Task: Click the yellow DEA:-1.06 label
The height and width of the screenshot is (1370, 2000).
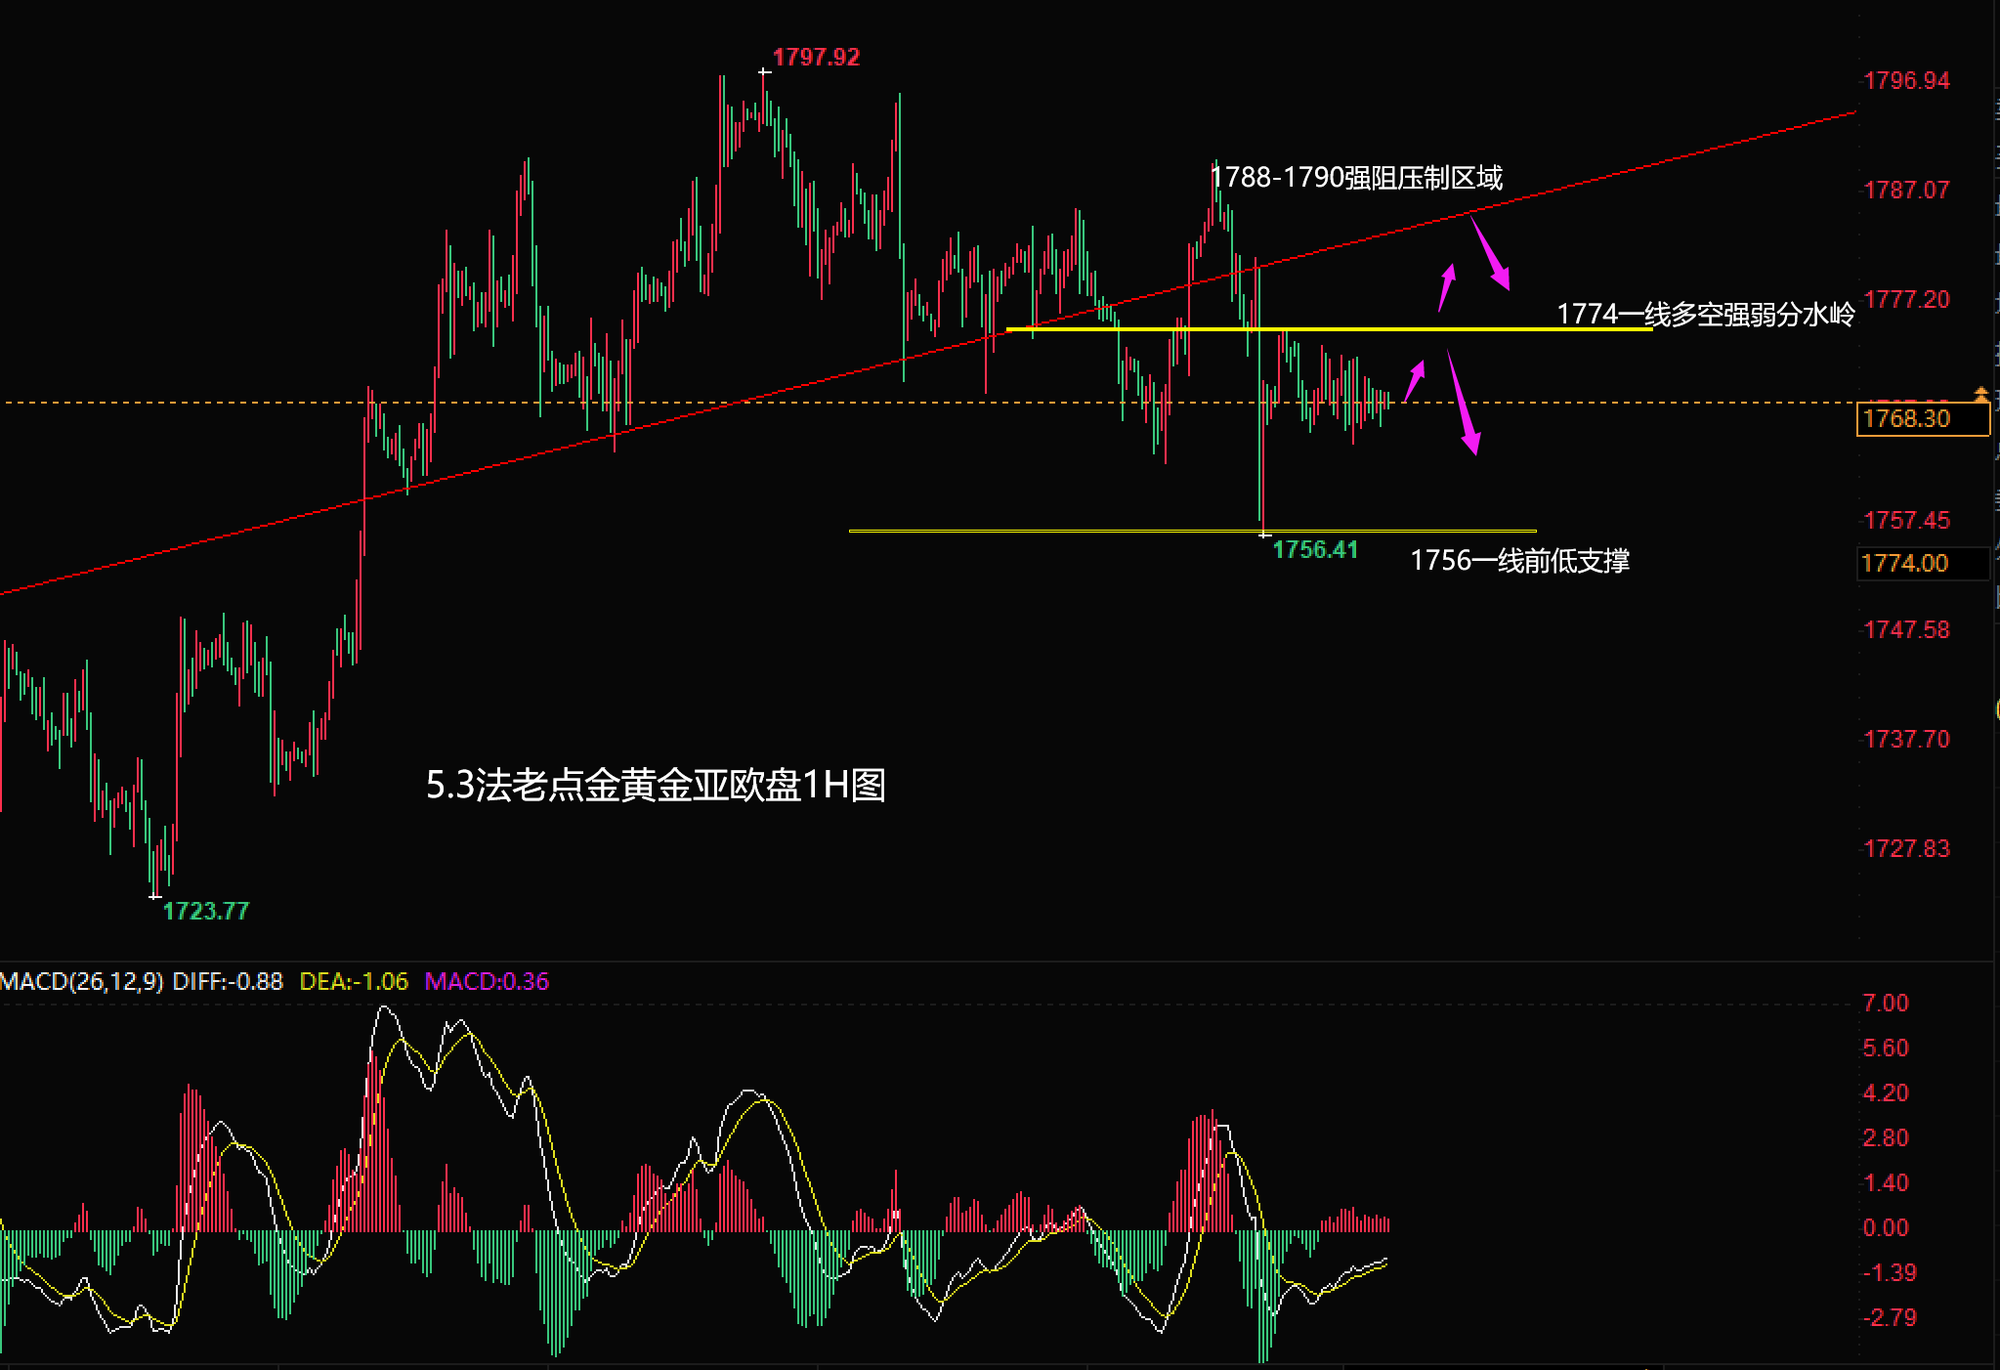Action: pos(354,981)
